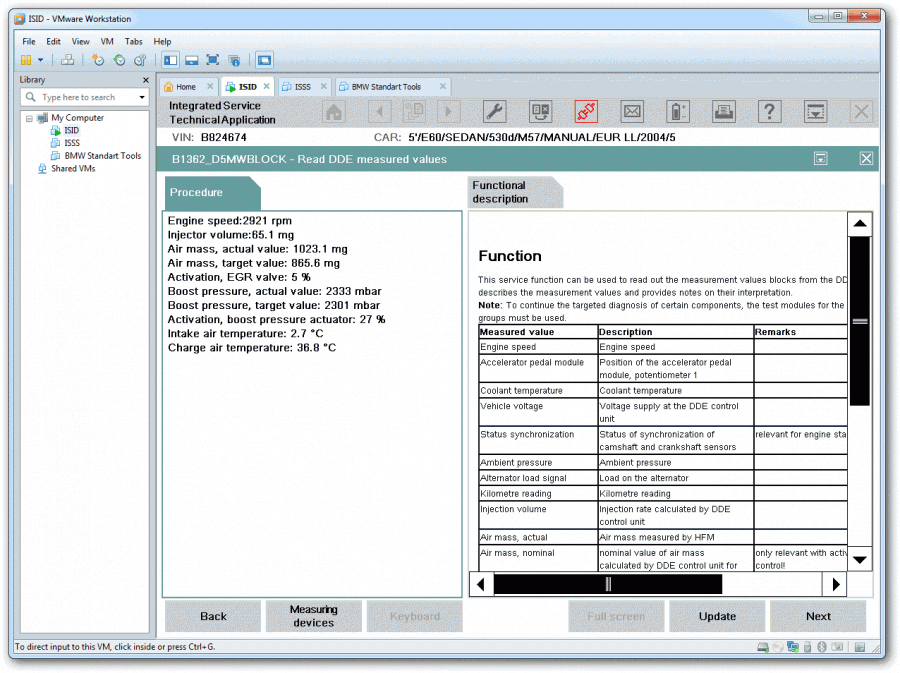Click the Next button
The height and width of the screenshot is (673, 900).
pos(818,616)
